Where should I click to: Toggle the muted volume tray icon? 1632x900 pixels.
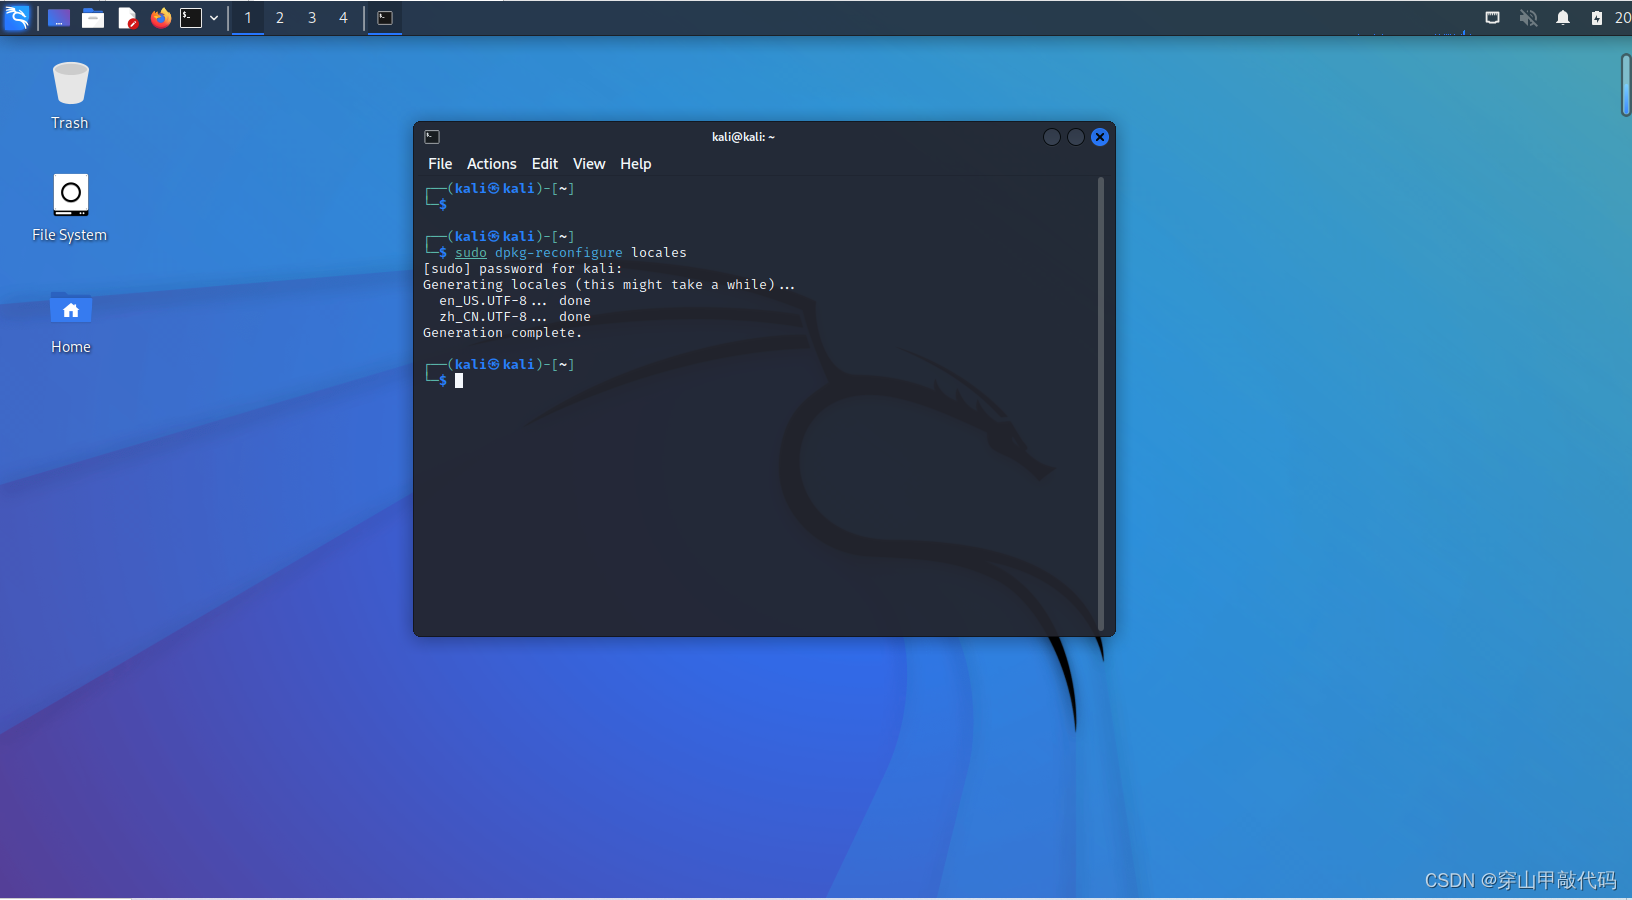1528,18
